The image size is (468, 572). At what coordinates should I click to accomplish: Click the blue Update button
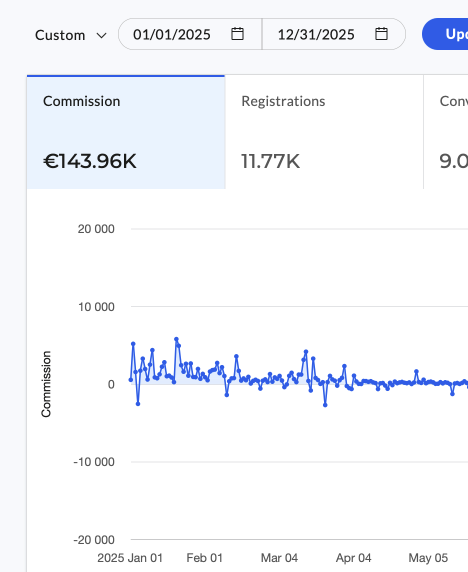pyautogui.click(x=445, y=34)
